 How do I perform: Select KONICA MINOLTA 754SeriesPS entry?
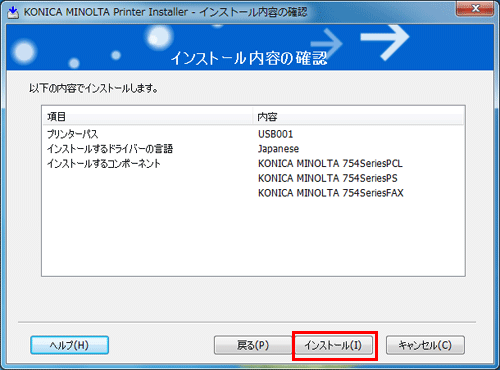tap(328, 178)
